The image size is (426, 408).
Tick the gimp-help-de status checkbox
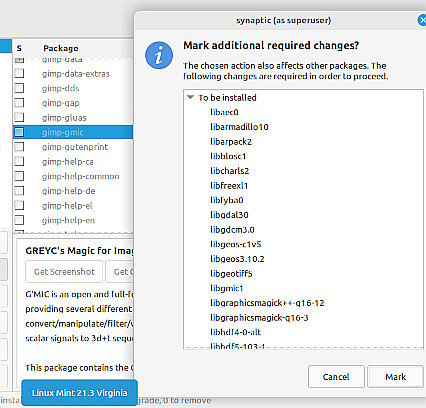(19, 191)
